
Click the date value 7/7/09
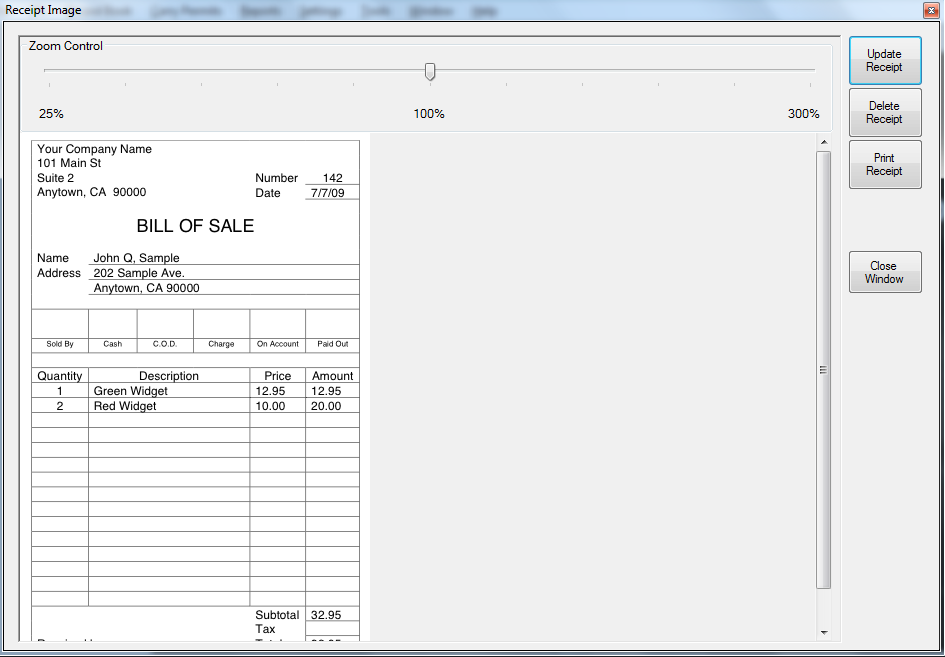[x=328, y=193]
